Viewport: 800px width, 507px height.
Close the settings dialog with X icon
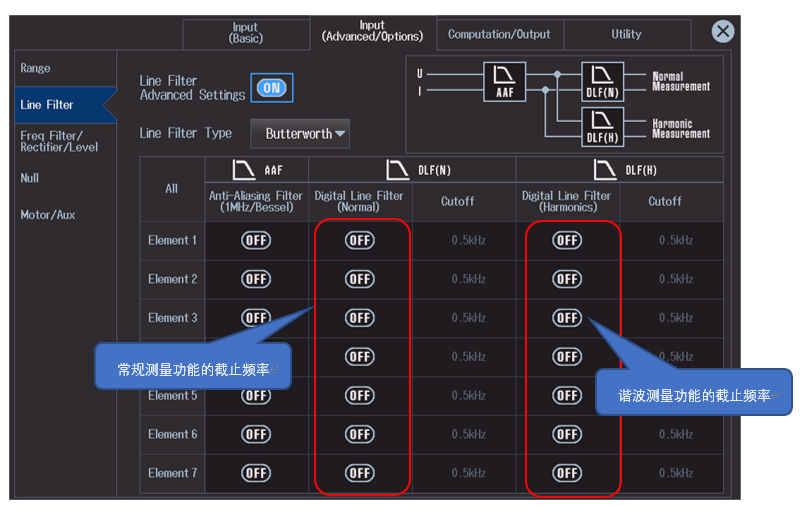[723, 32]
